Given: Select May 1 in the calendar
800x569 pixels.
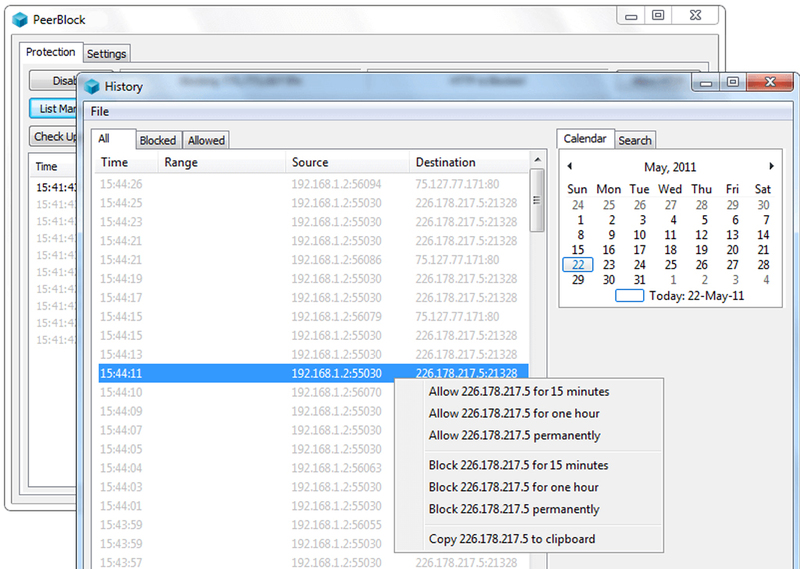Looking at the screenshot, I should [x=580, y=220].
